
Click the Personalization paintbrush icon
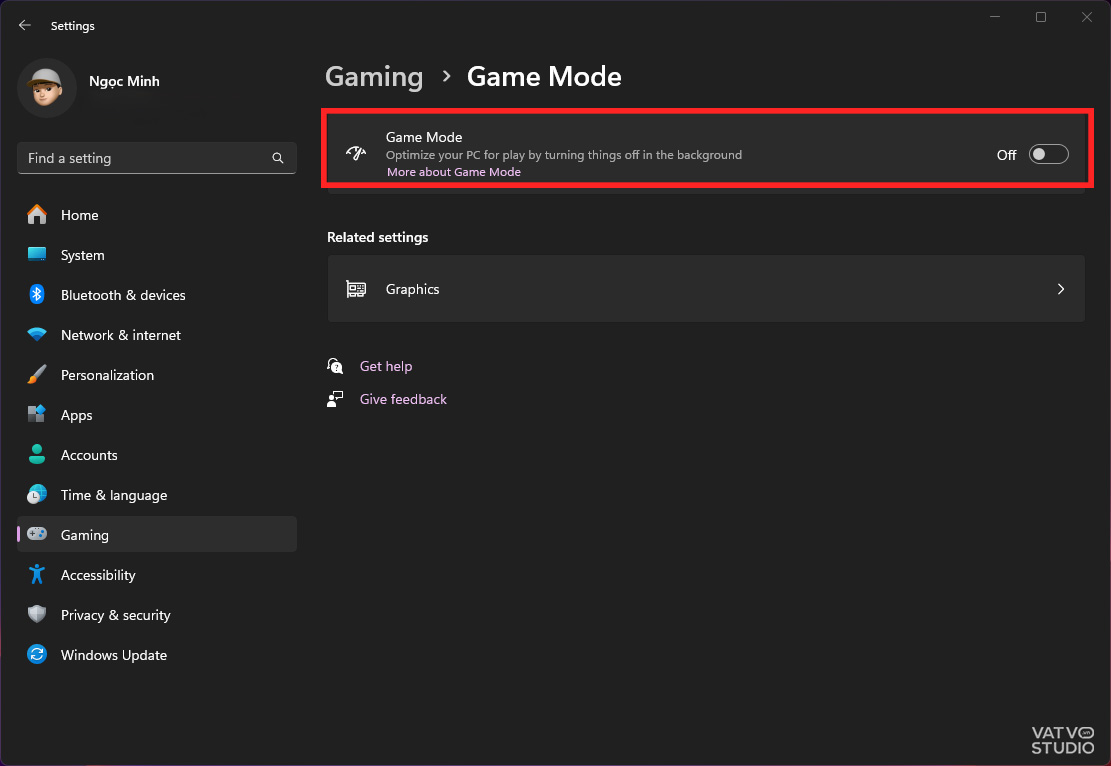tap(37, 374)
